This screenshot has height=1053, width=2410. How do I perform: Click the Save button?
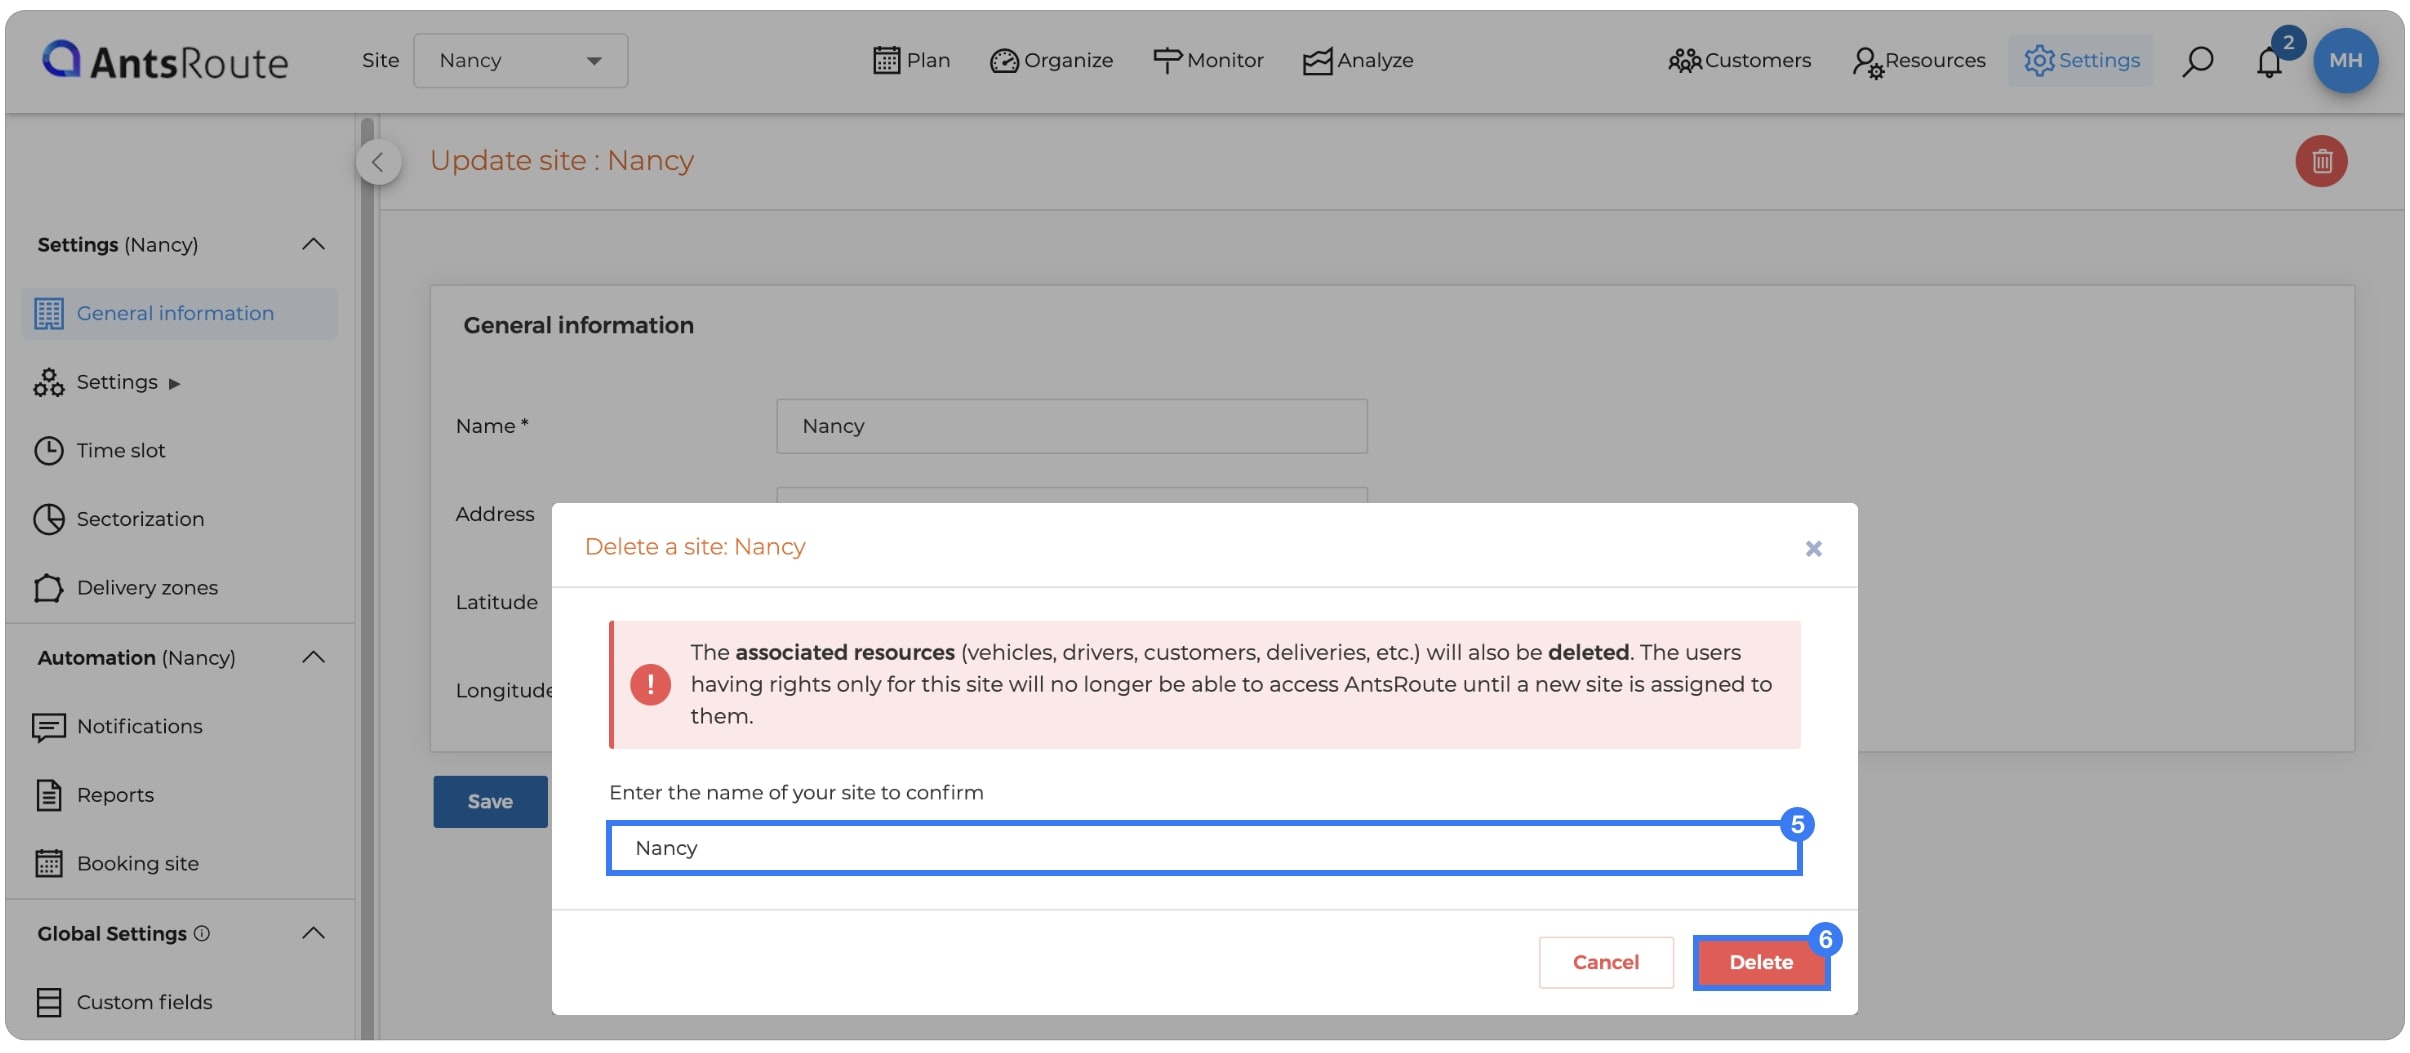coord(490,802)
